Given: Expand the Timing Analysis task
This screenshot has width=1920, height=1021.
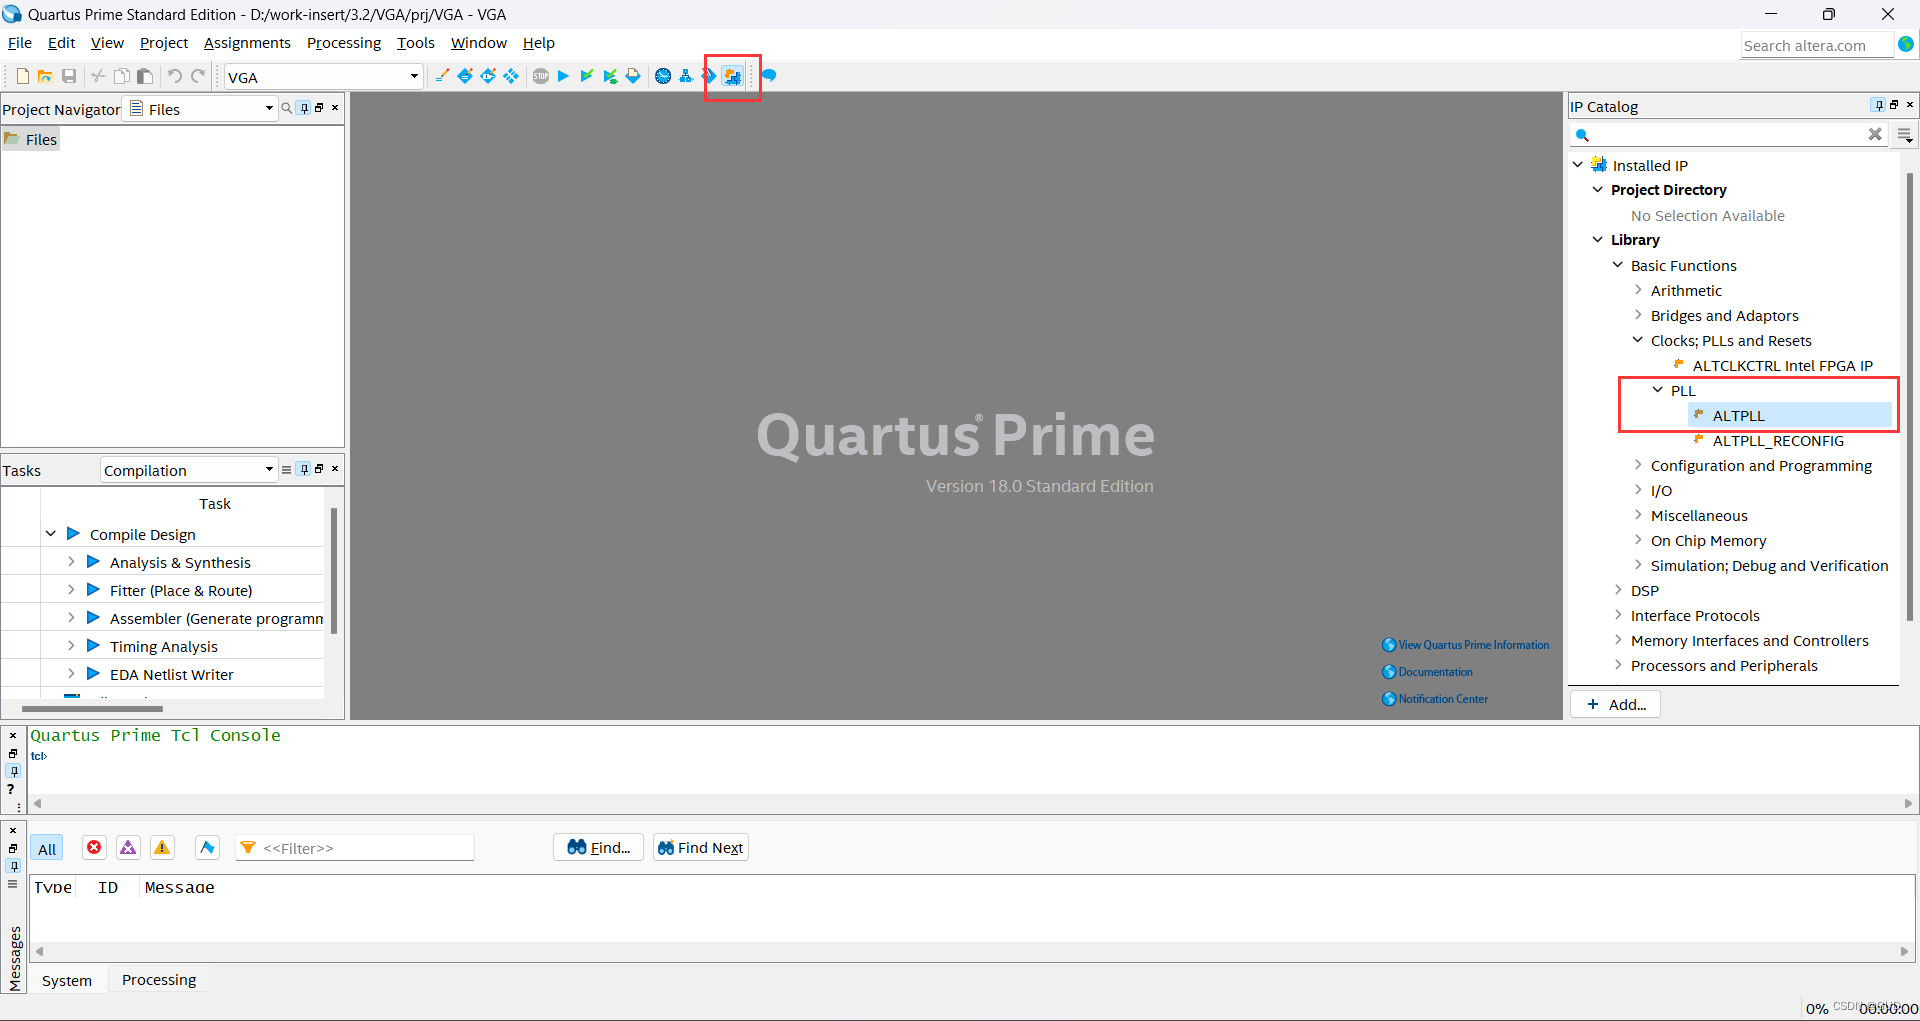Looking at the screenshot, I should 71,646.
